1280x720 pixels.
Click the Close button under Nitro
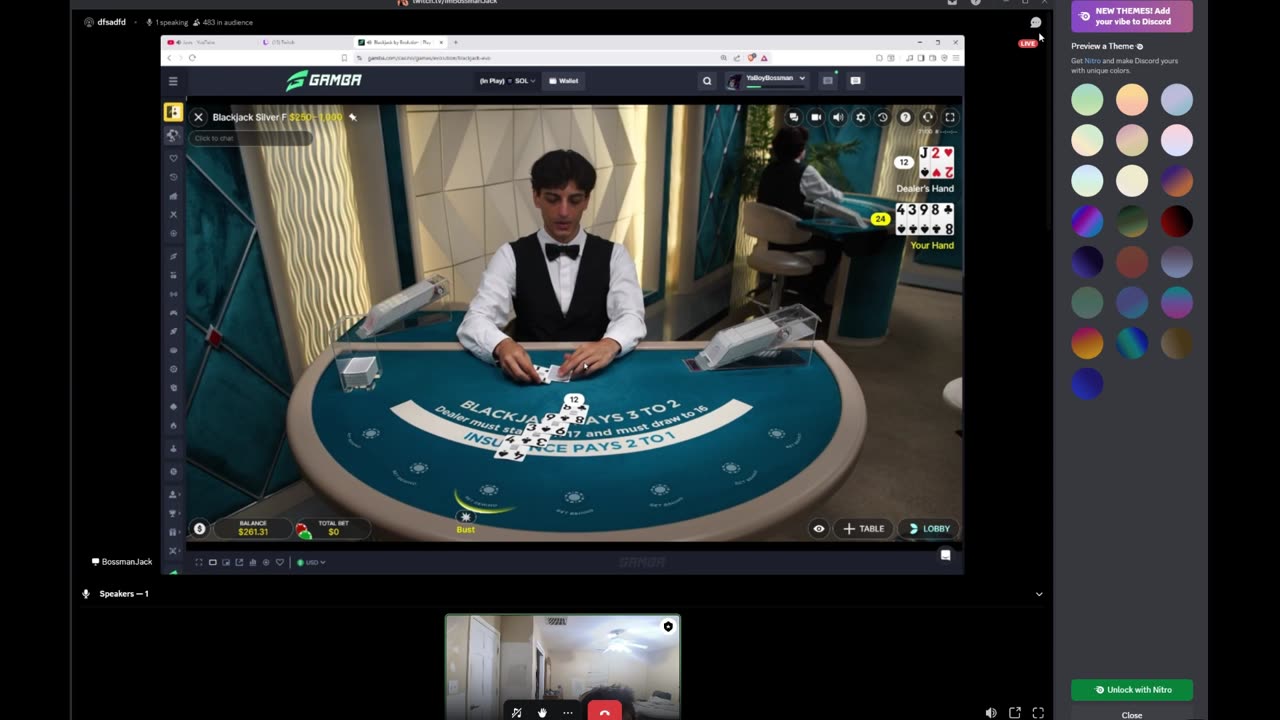coord(1132,715)
